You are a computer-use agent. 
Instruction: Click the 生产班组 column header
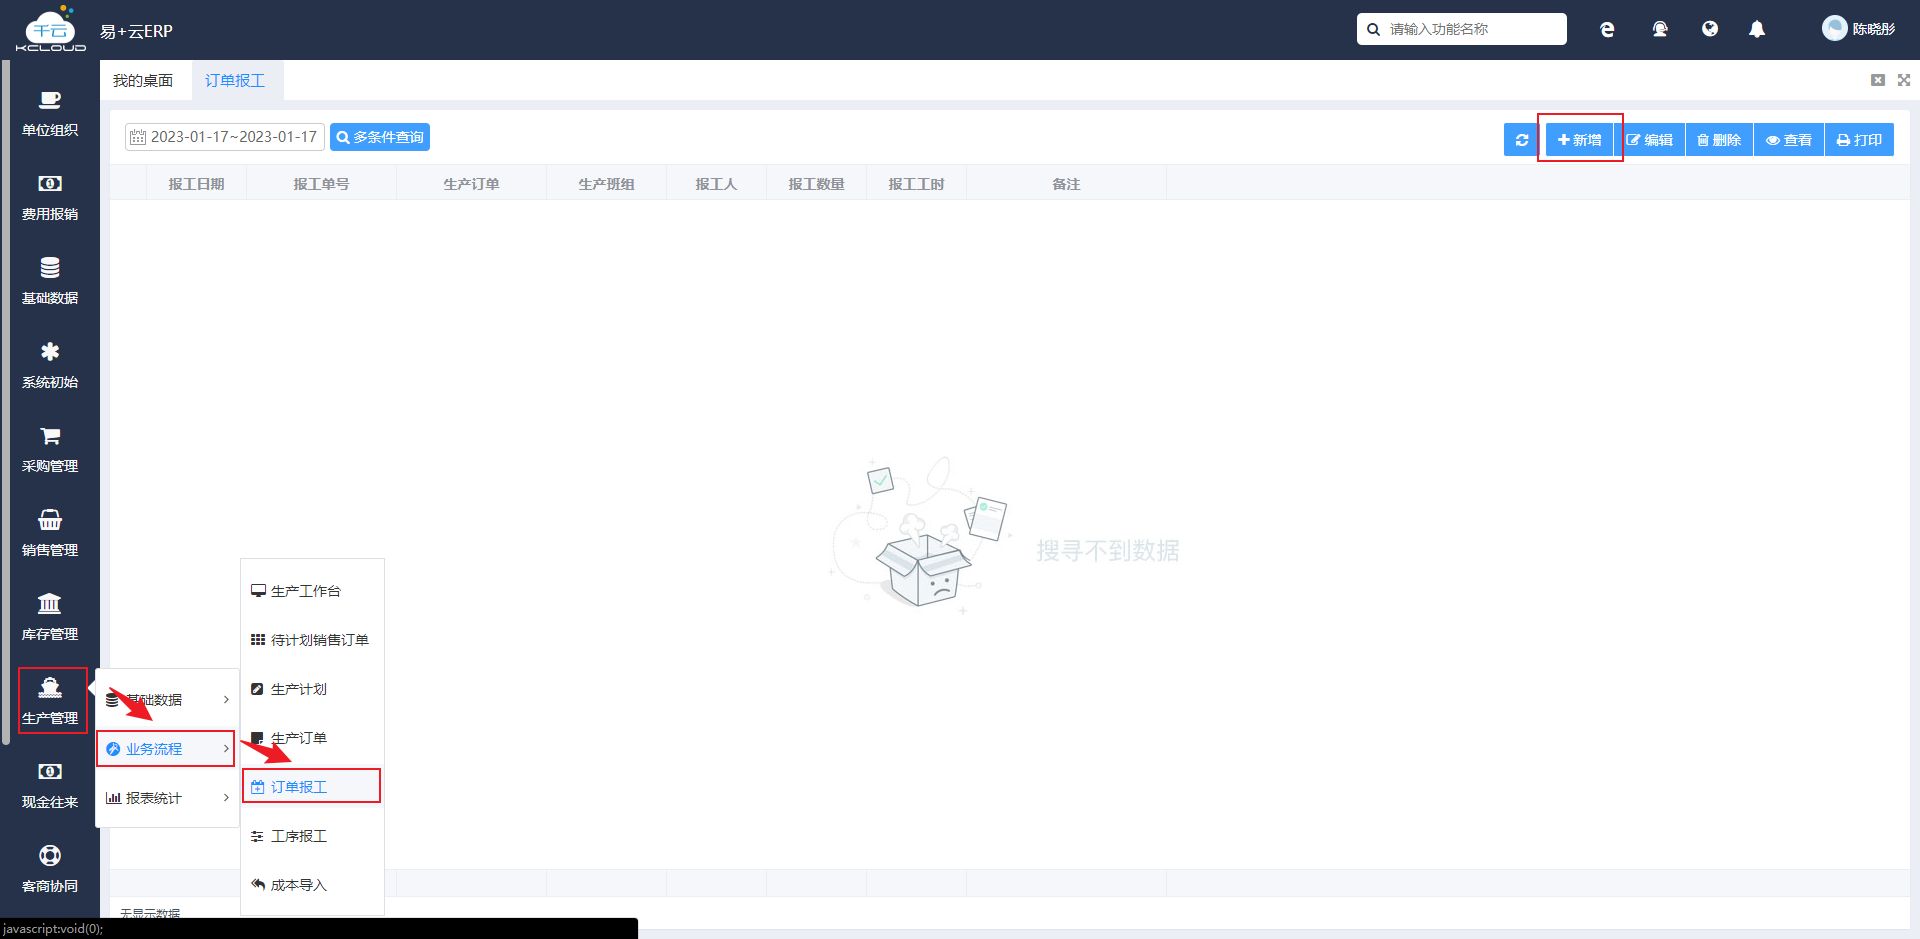tap(607, 184)
